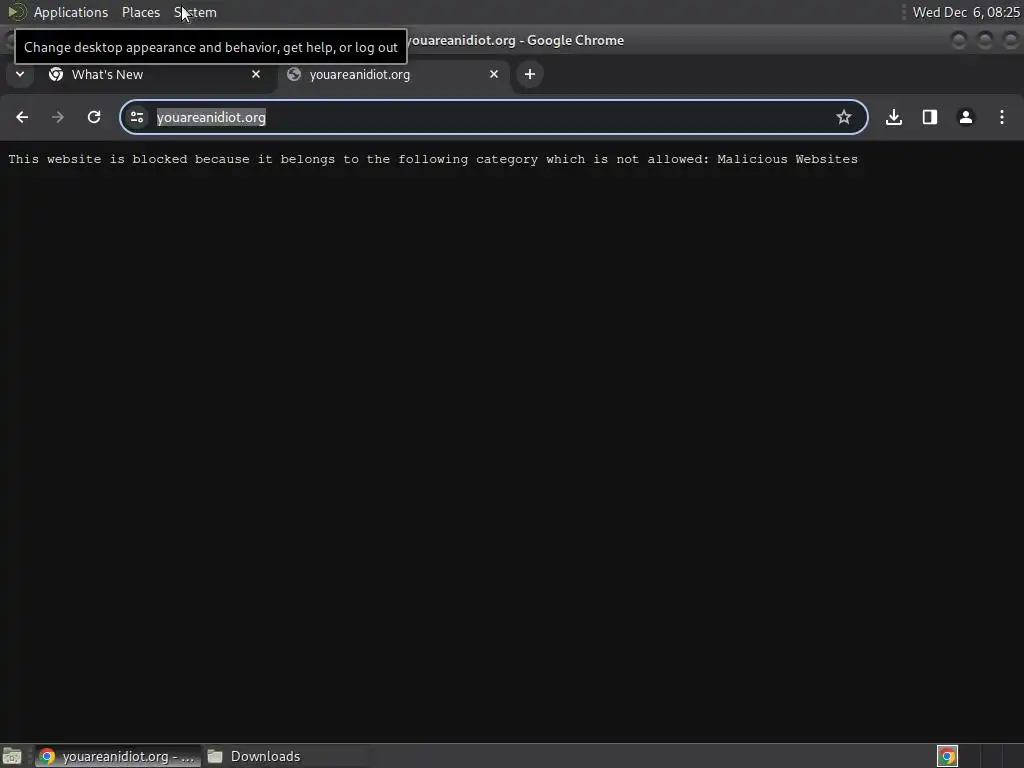Select the youareanidiot.org tab
Viewport: 1024px width, 768px height.
[393, 74]
